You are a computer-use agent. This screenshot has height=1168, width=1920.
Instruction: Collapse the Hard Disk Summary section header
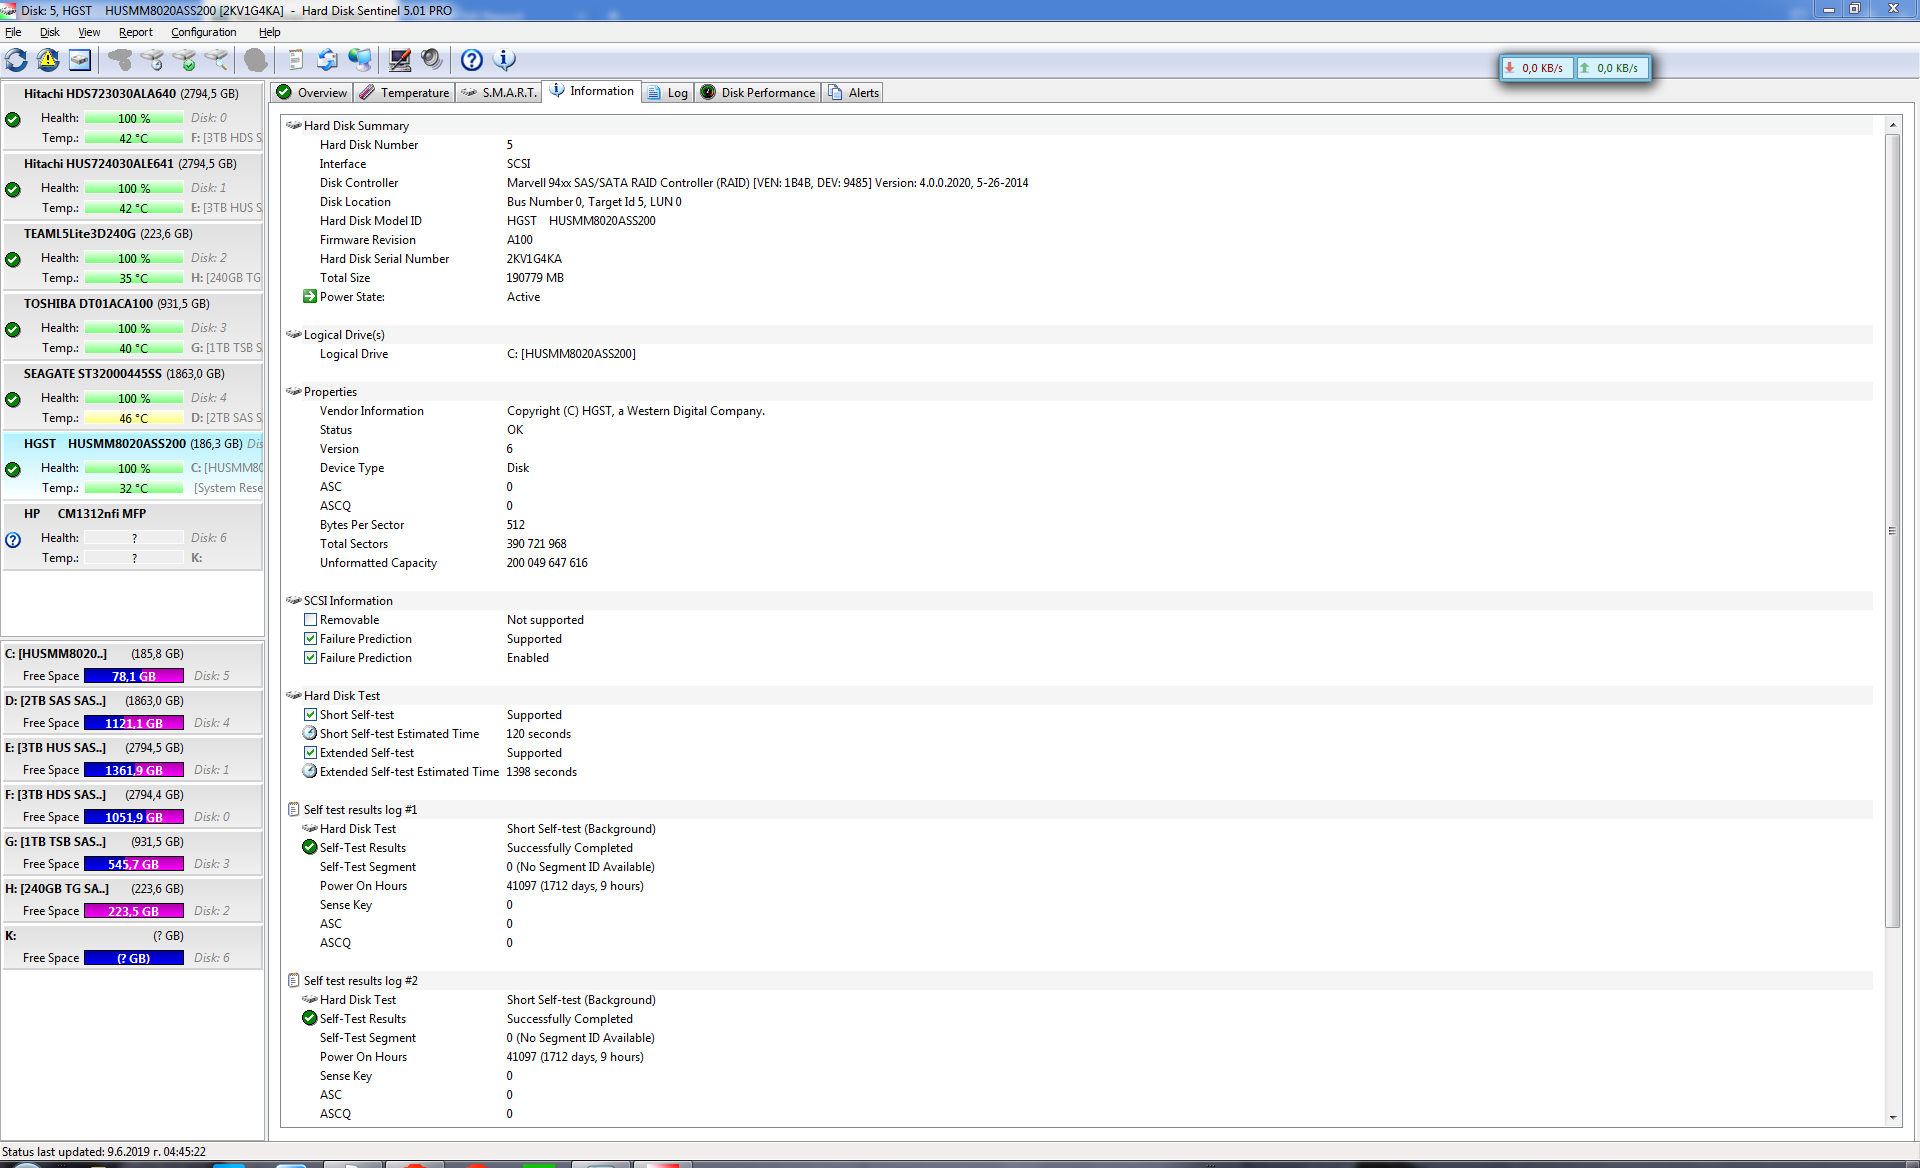[x=1078, y=125]
